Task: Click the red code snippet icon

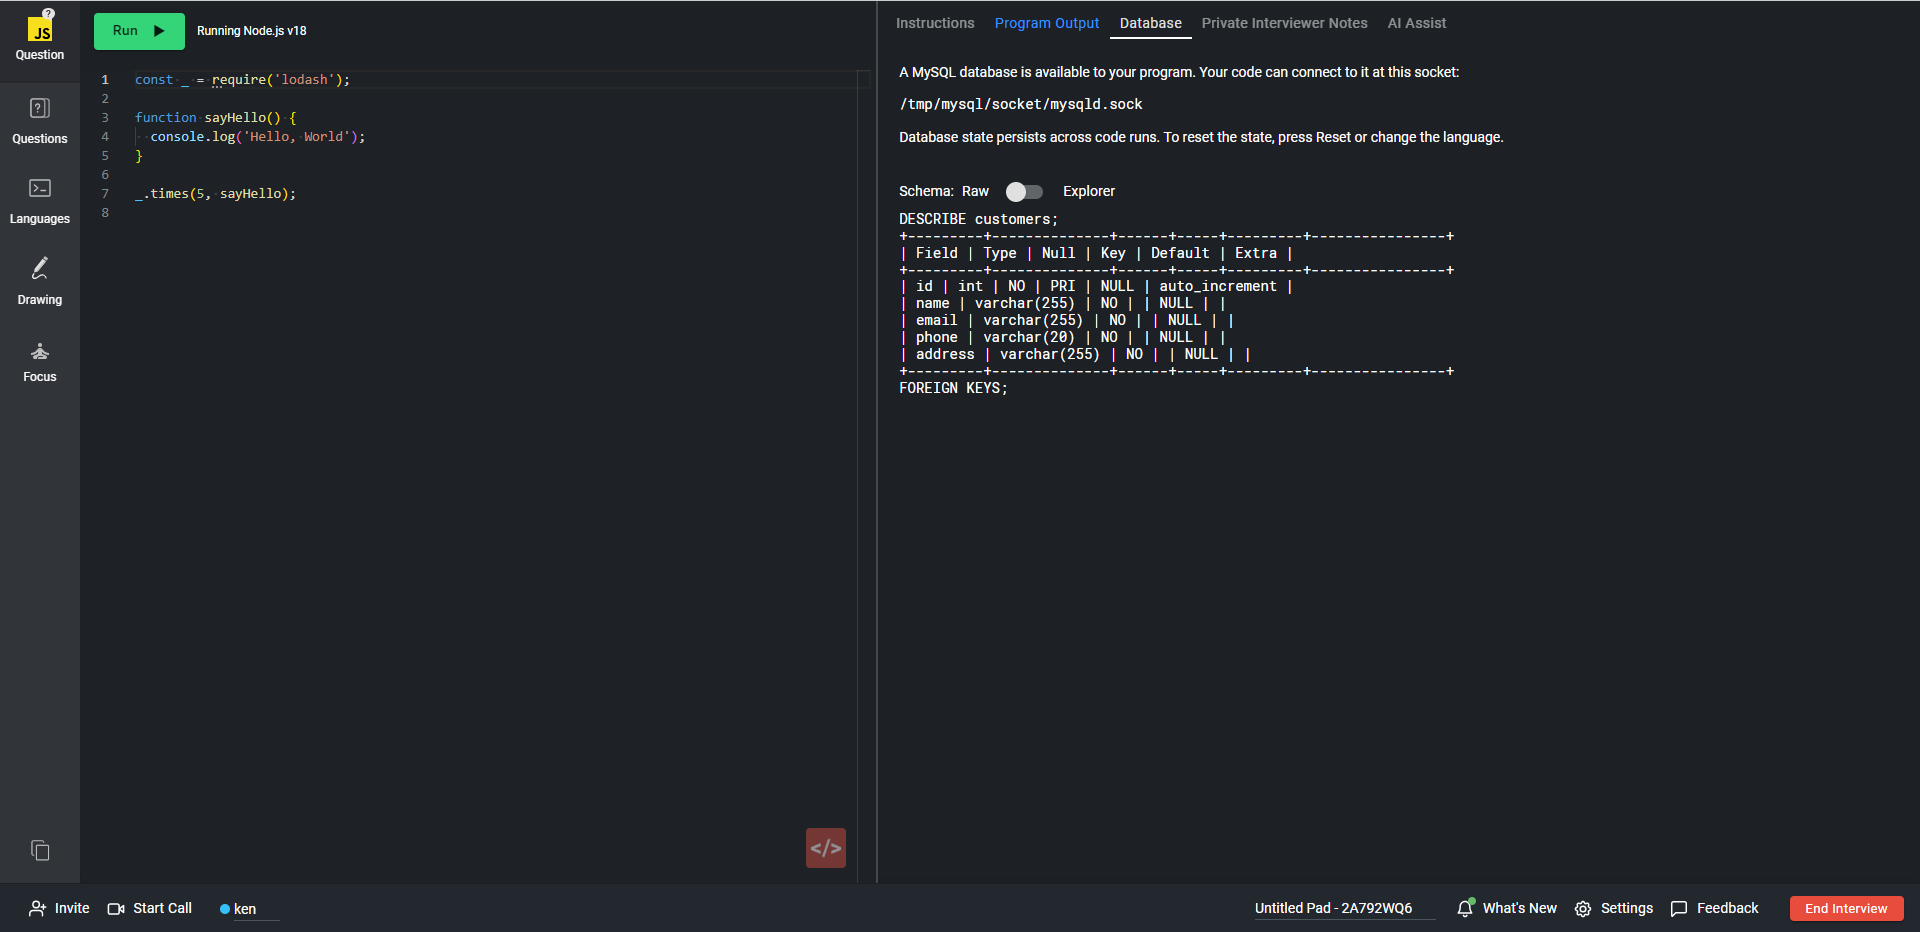Action: [x=825, y=848]
